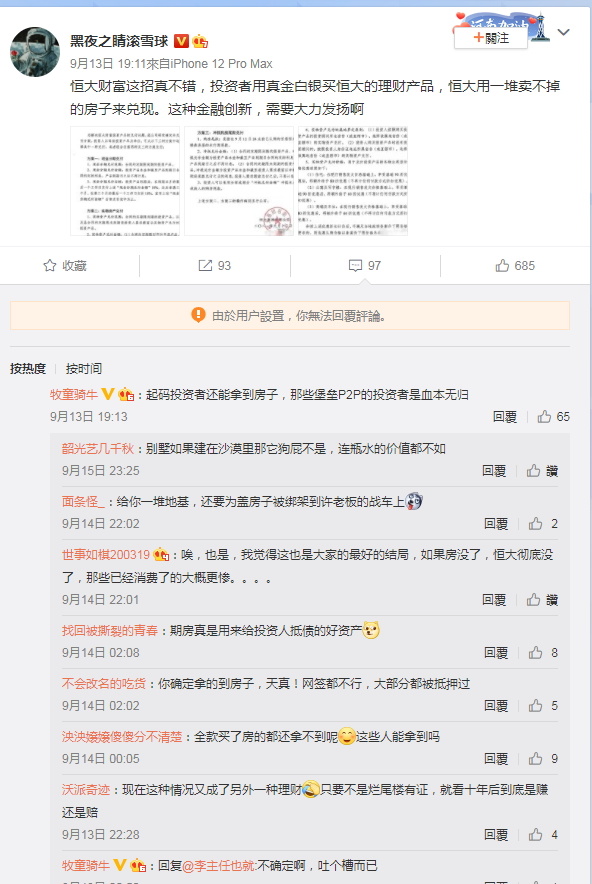Click the orange verified V badge
This screenshot has width=592, height=884.
pyautogui.click(x=181, y=41)
